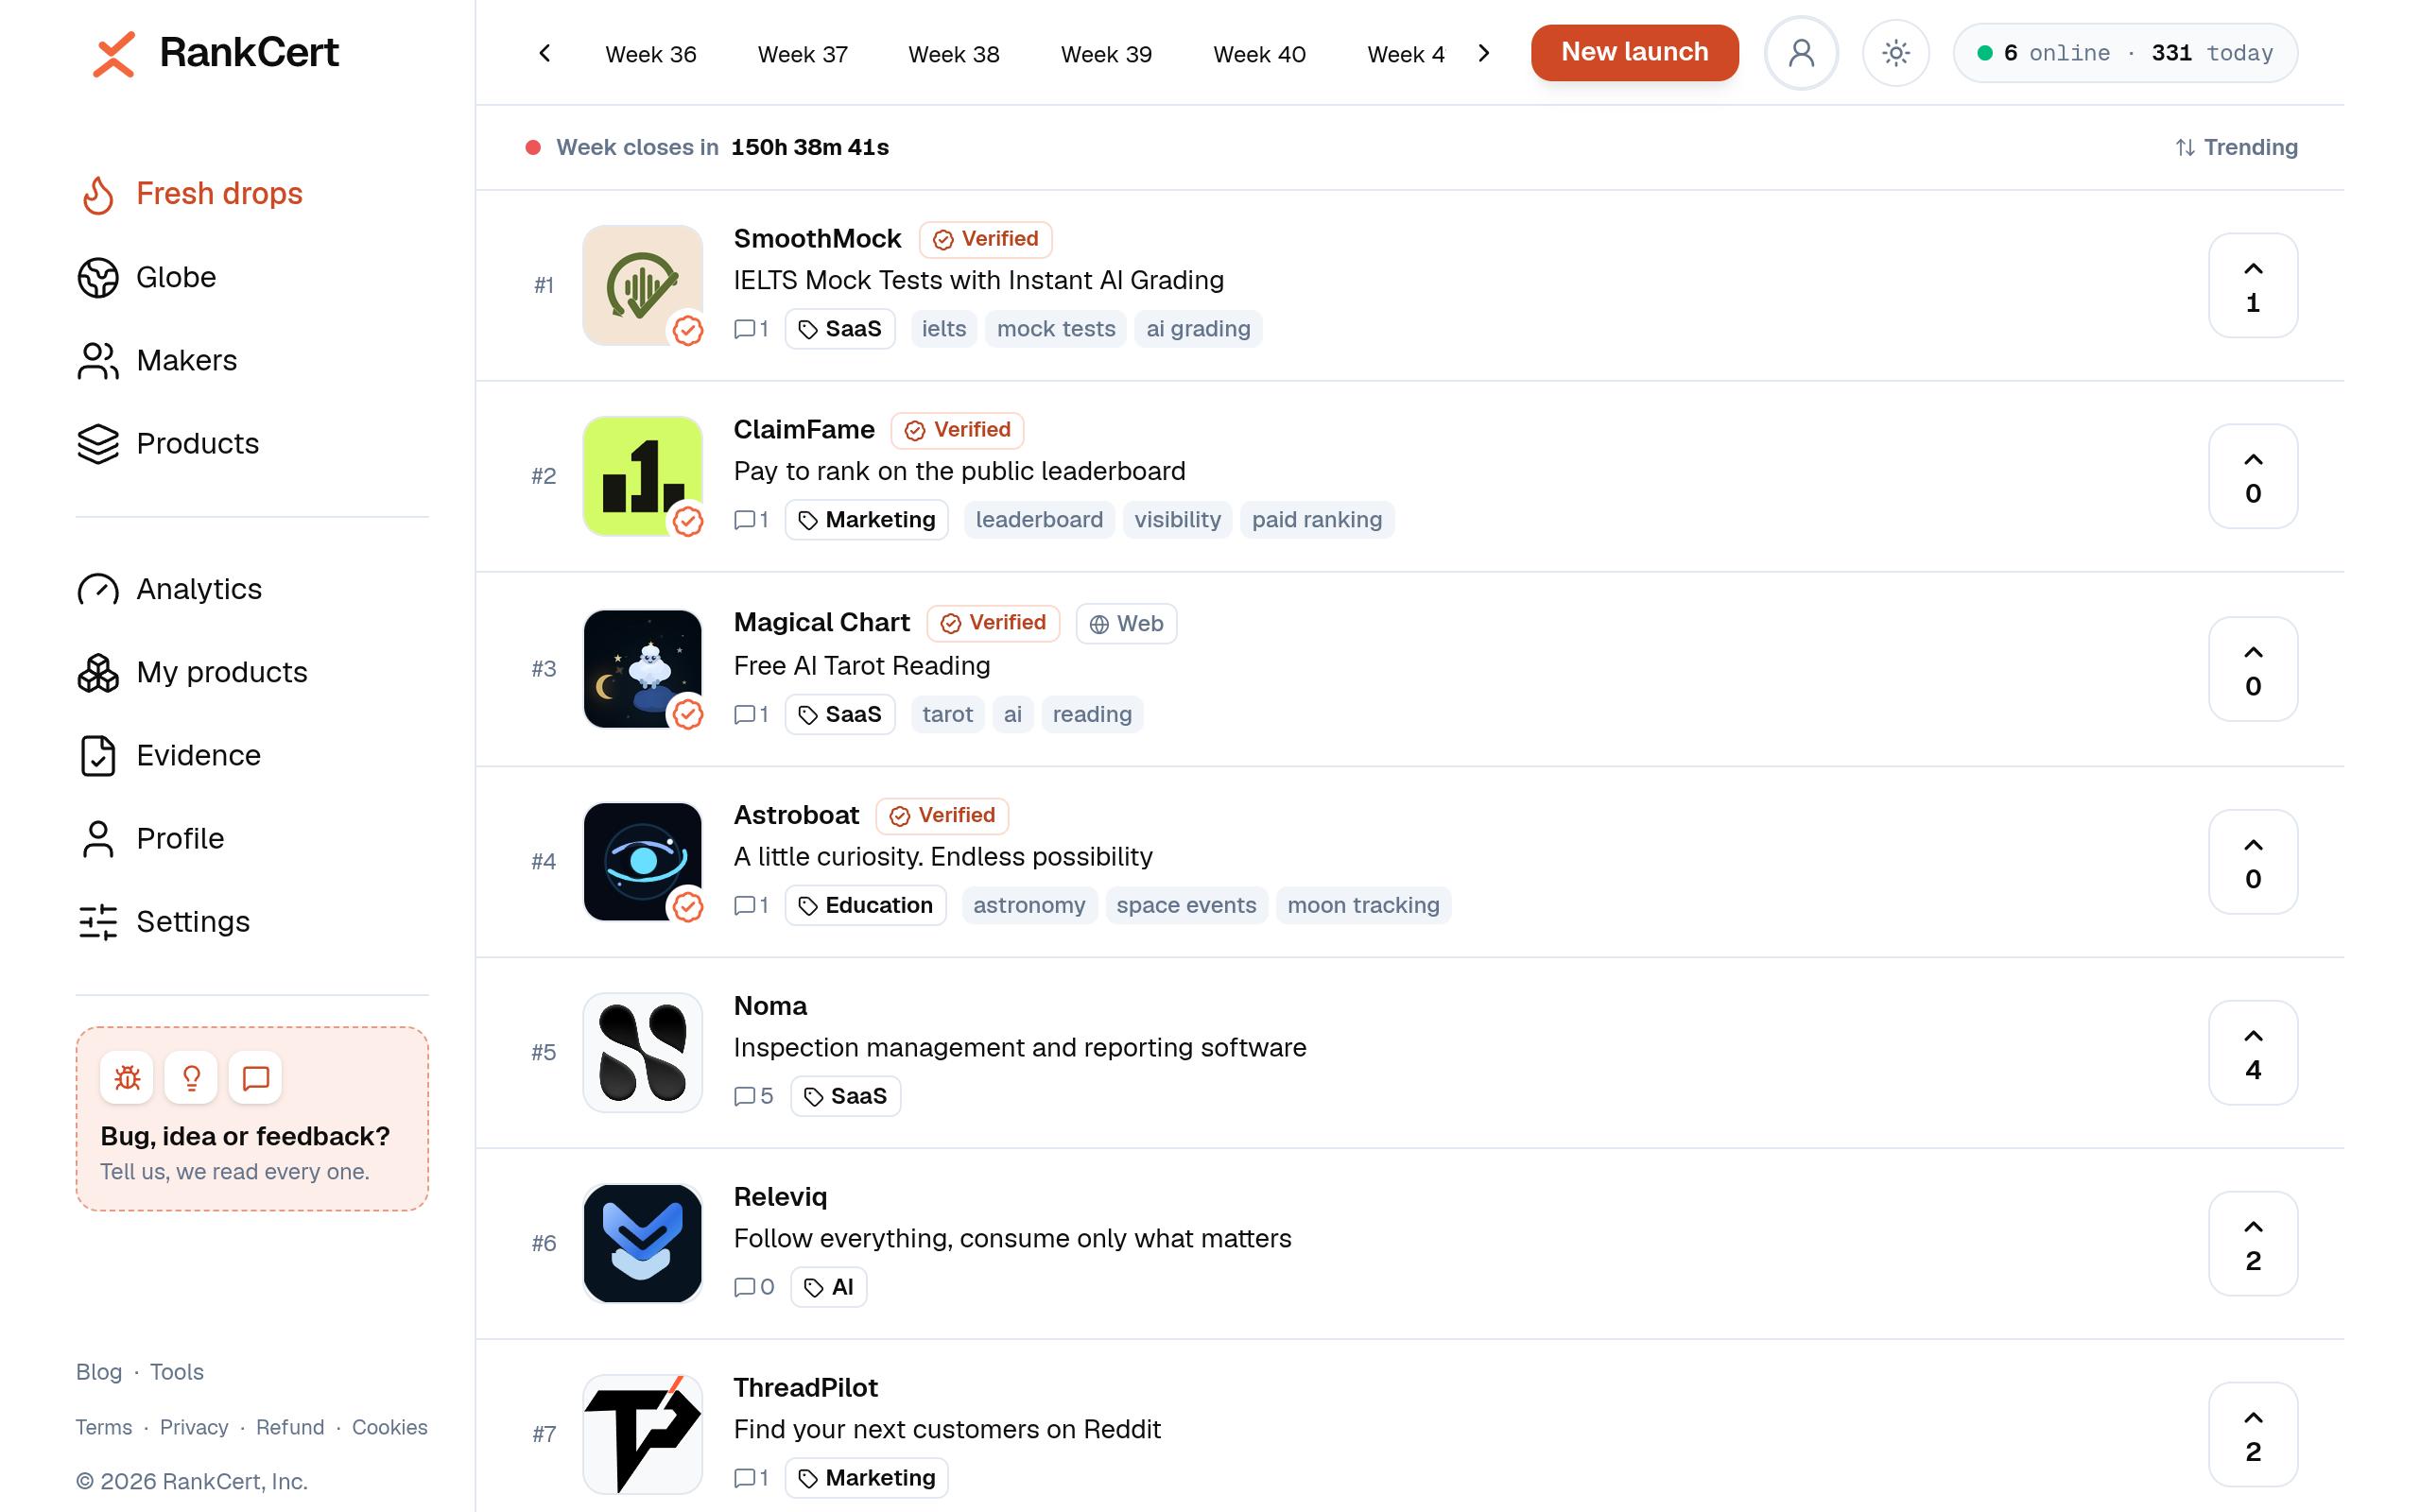Open the Evidence page
The image size is (2420, 1512).
pos(170,755)
